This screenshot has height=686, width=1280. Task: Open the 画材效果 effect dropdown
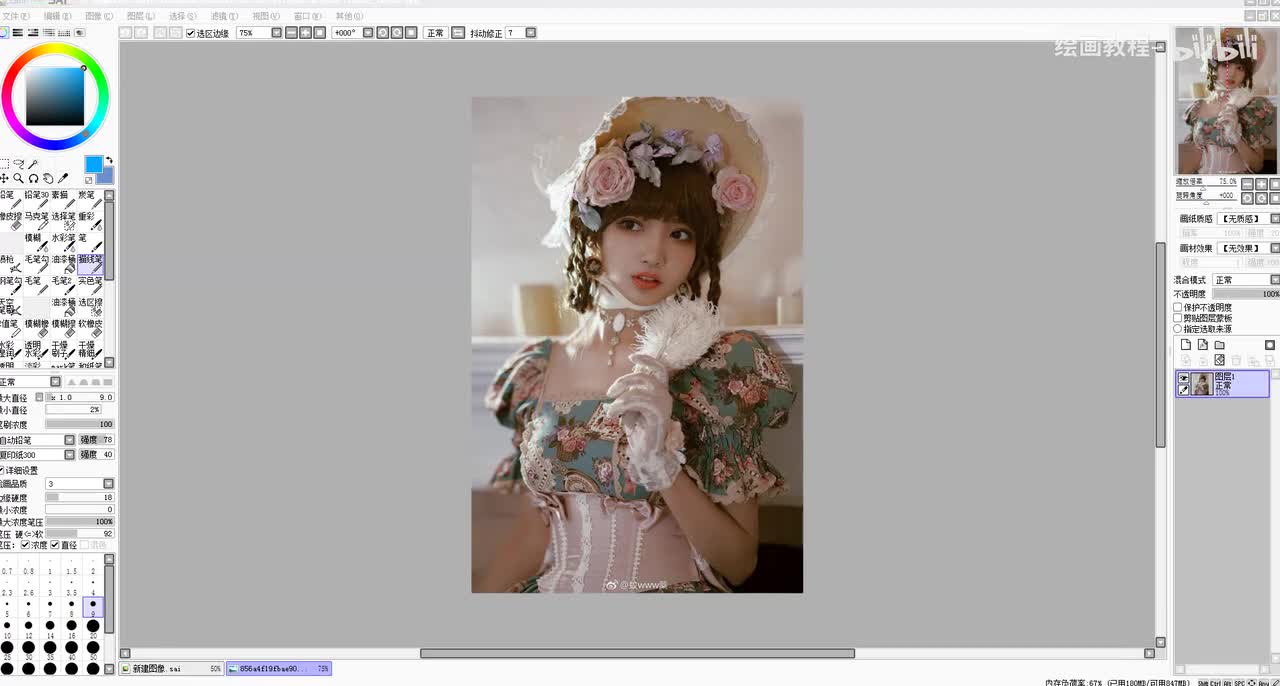(x=1274, y=248)
